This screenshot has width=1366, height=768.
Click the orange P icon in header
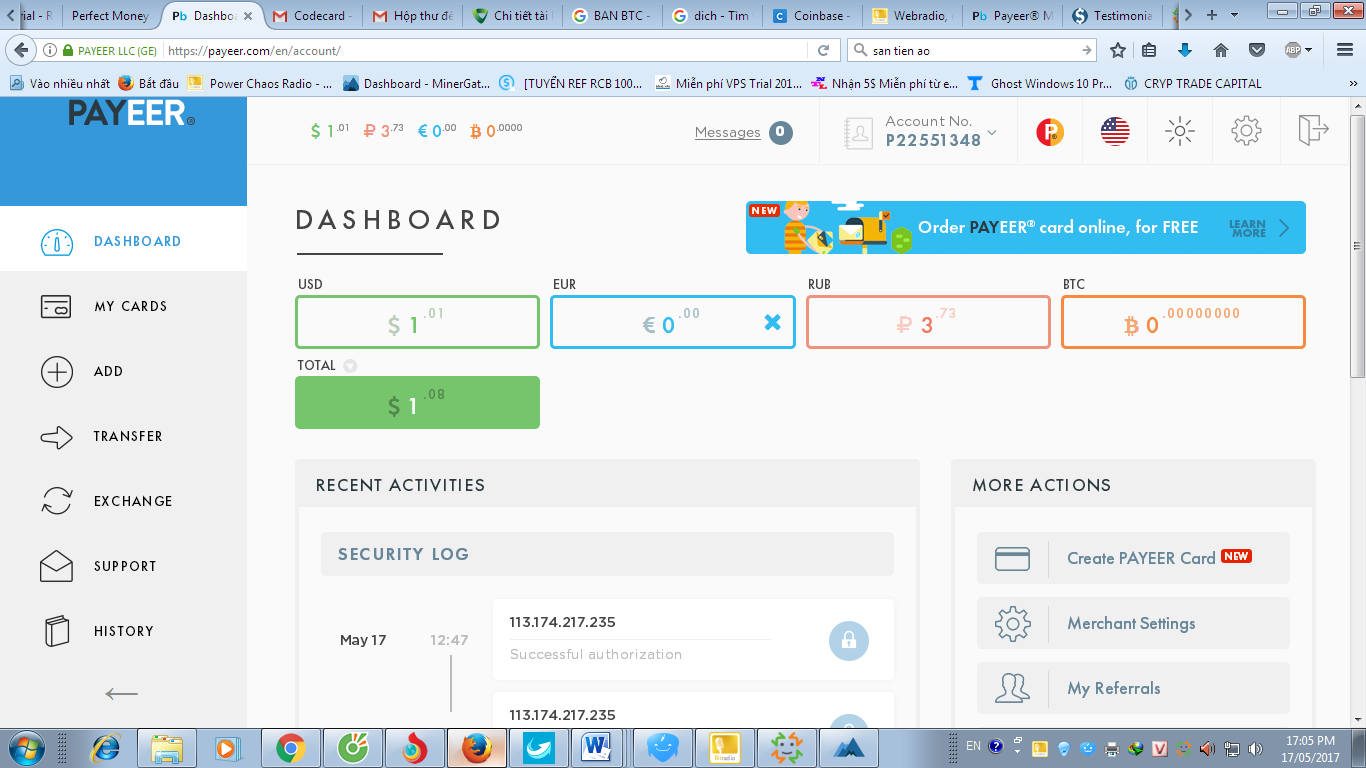pyautogui.click(x=1050, y=131)
